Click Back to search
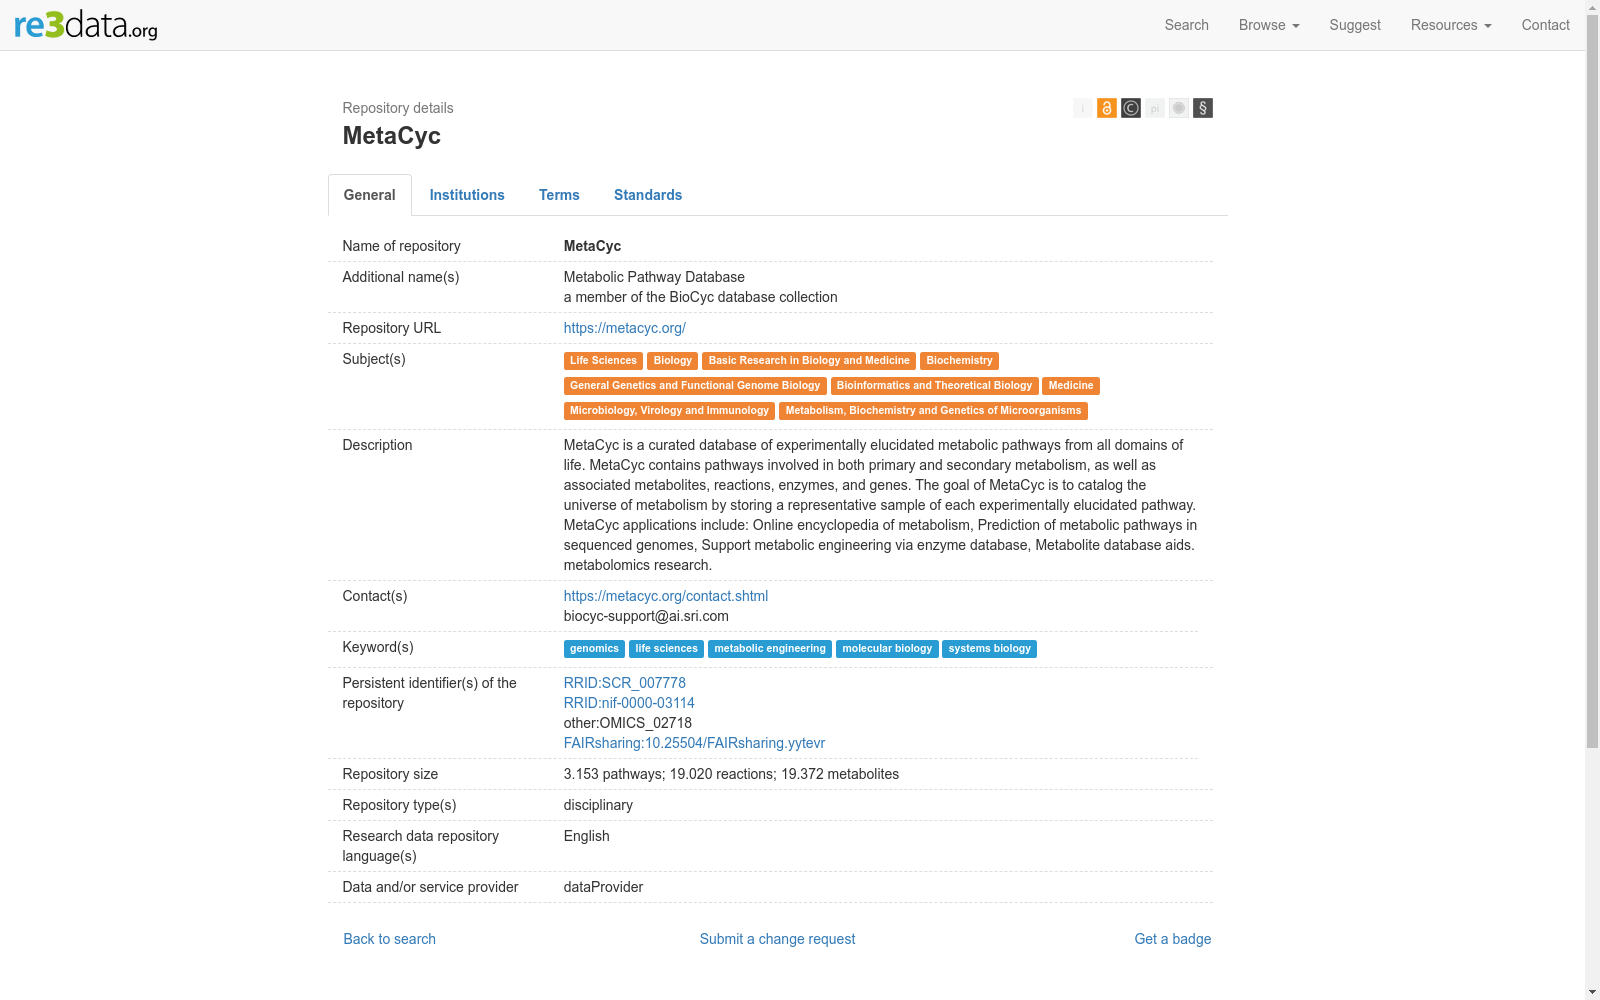1600x1000 pixels. (390, 939)
